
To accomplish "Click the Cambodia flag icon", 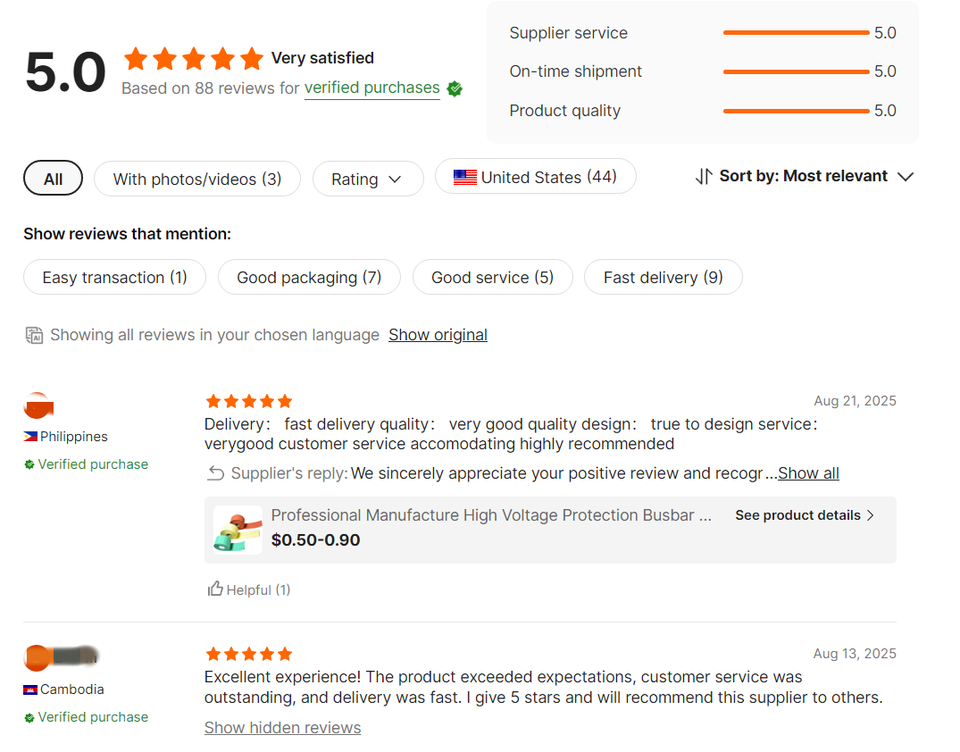I will pos(31,690).
